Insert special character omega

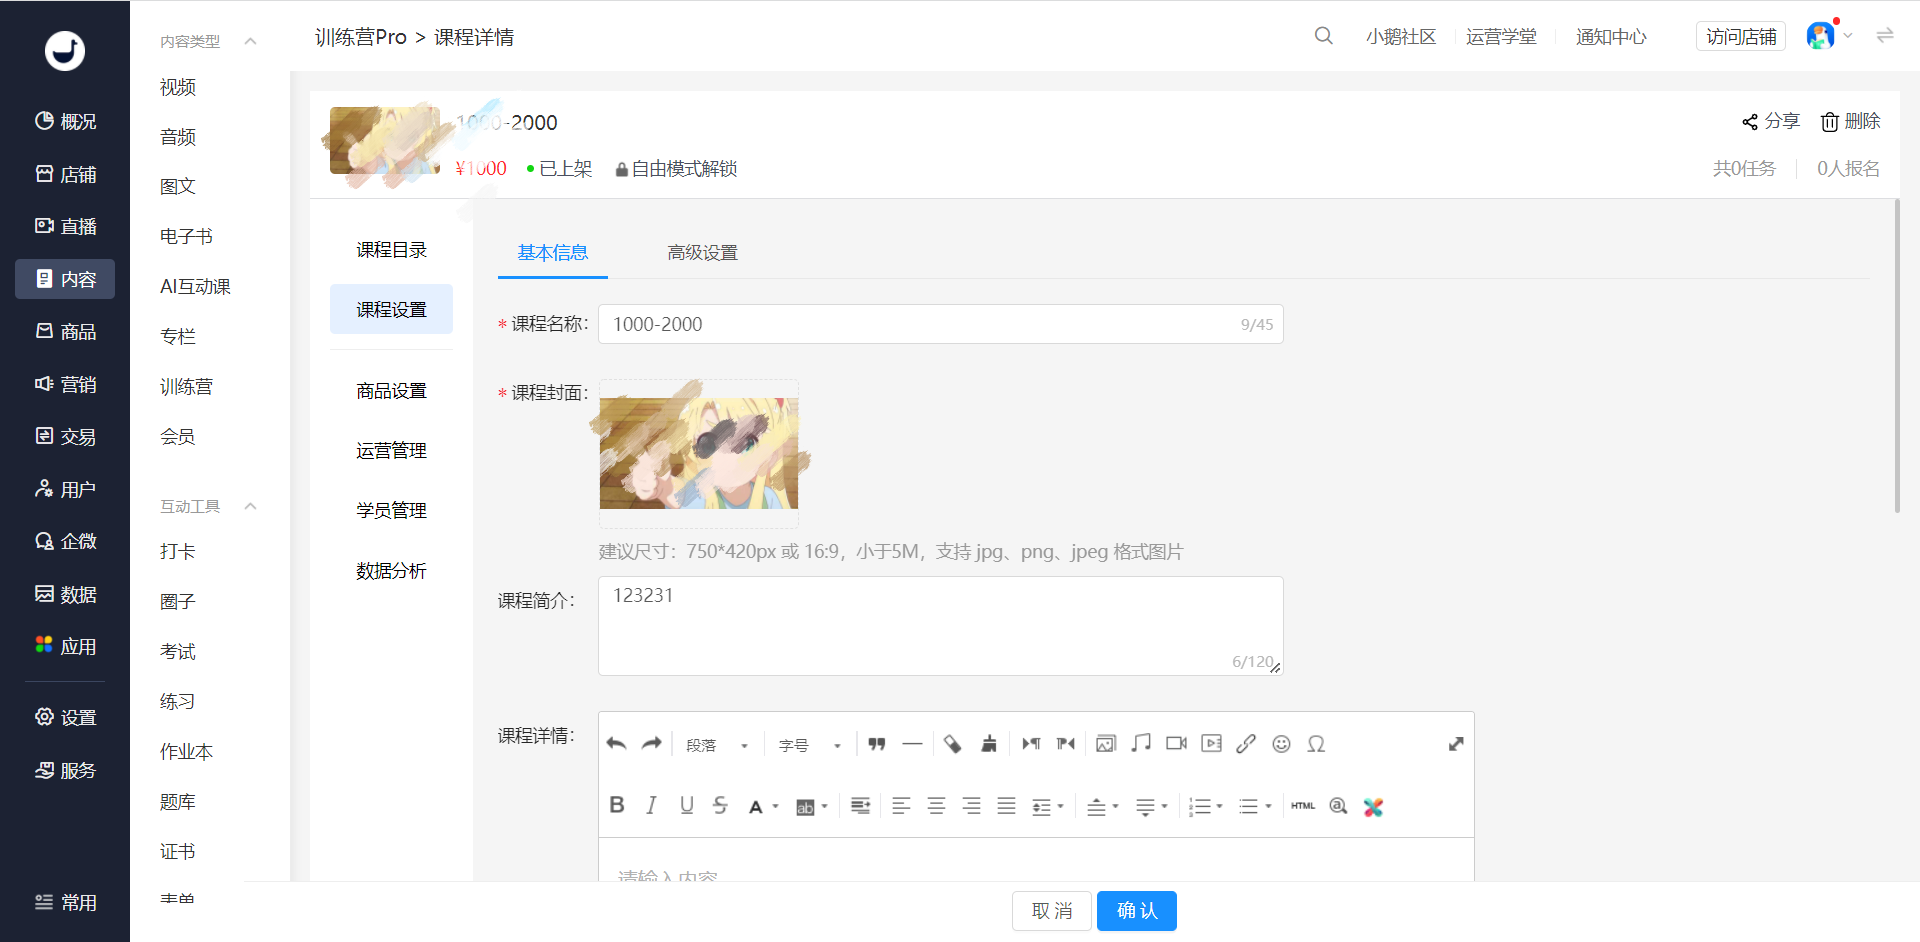pos(1316,744)
